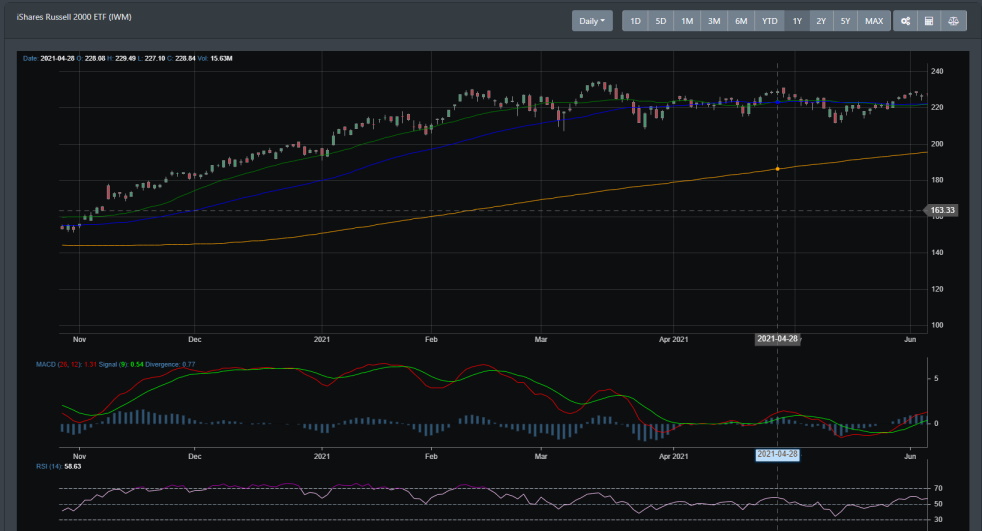Click blue marker on the blue moving average
Screen dimensions: 982x531
[x=777, y=101]
